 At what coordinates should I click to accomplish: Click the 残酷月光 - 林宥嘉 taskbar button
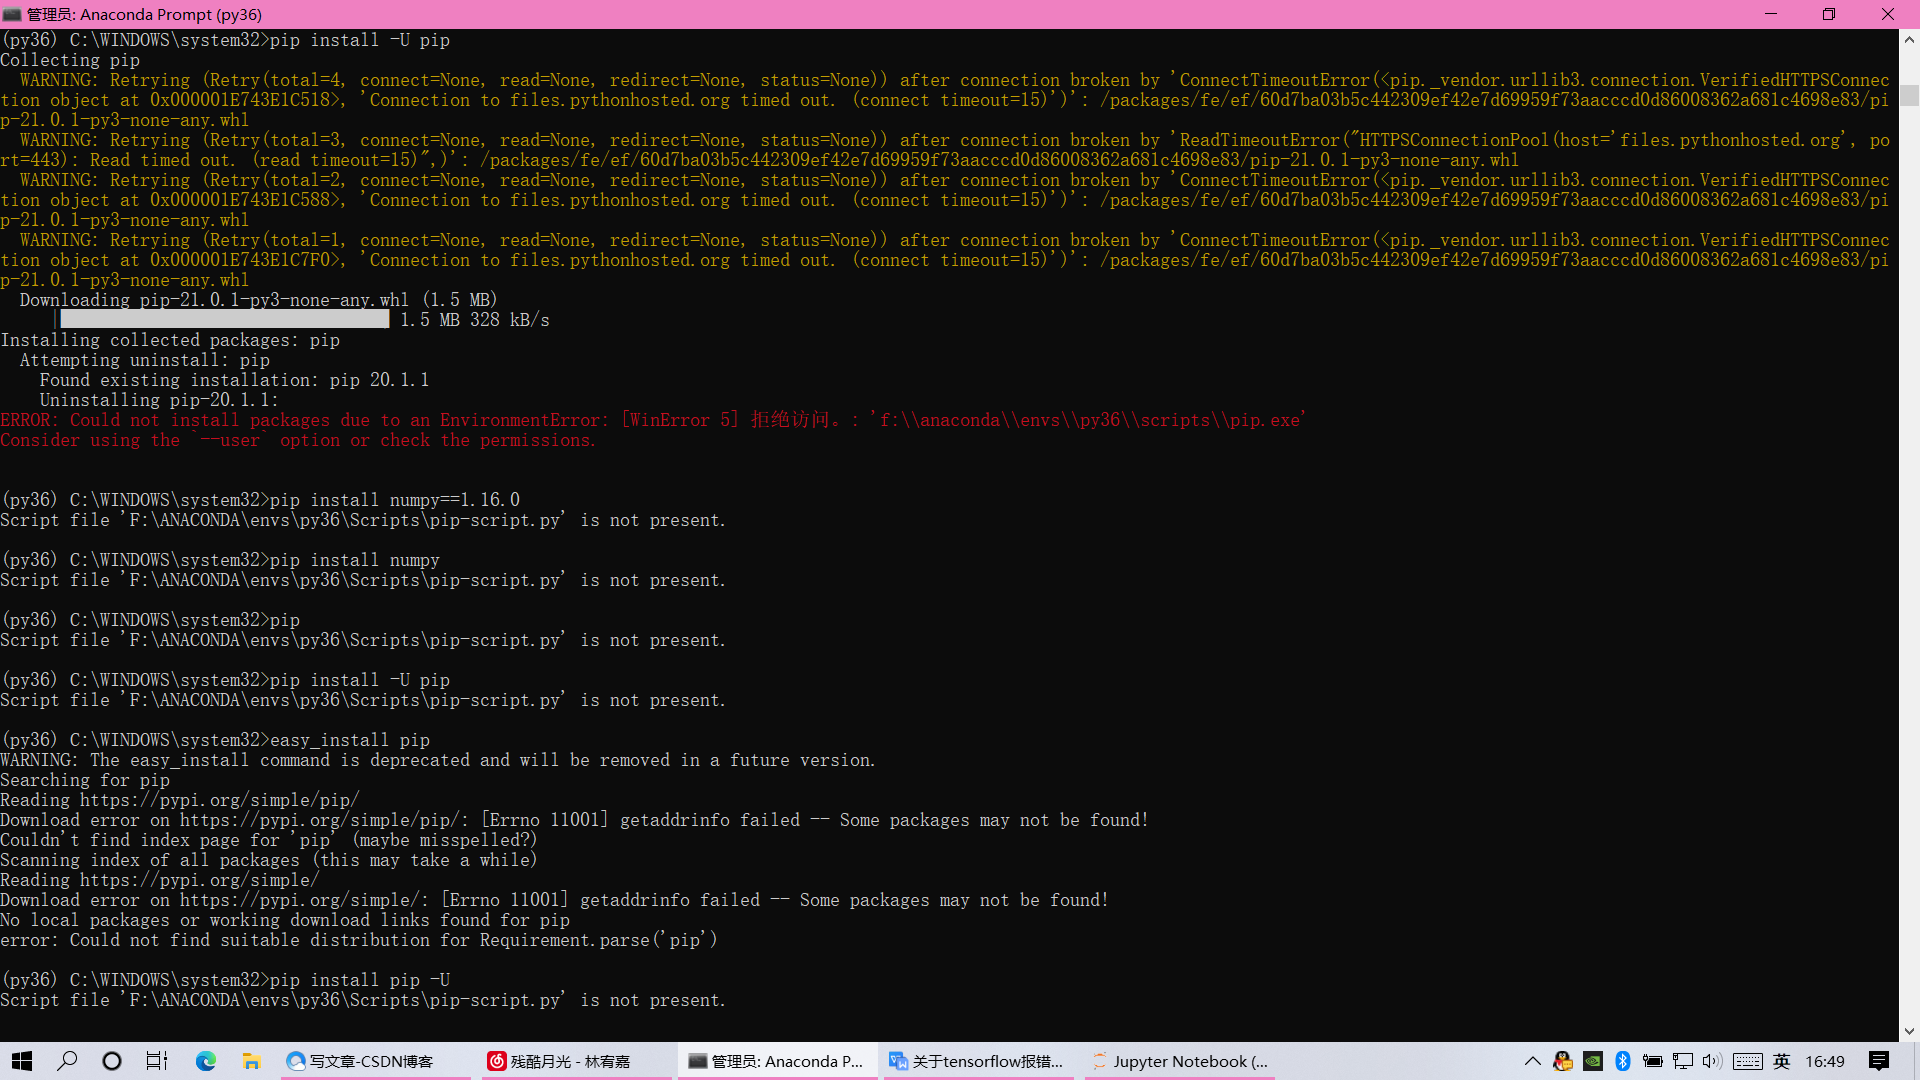pyautogui.click(x=570, y=1061)
